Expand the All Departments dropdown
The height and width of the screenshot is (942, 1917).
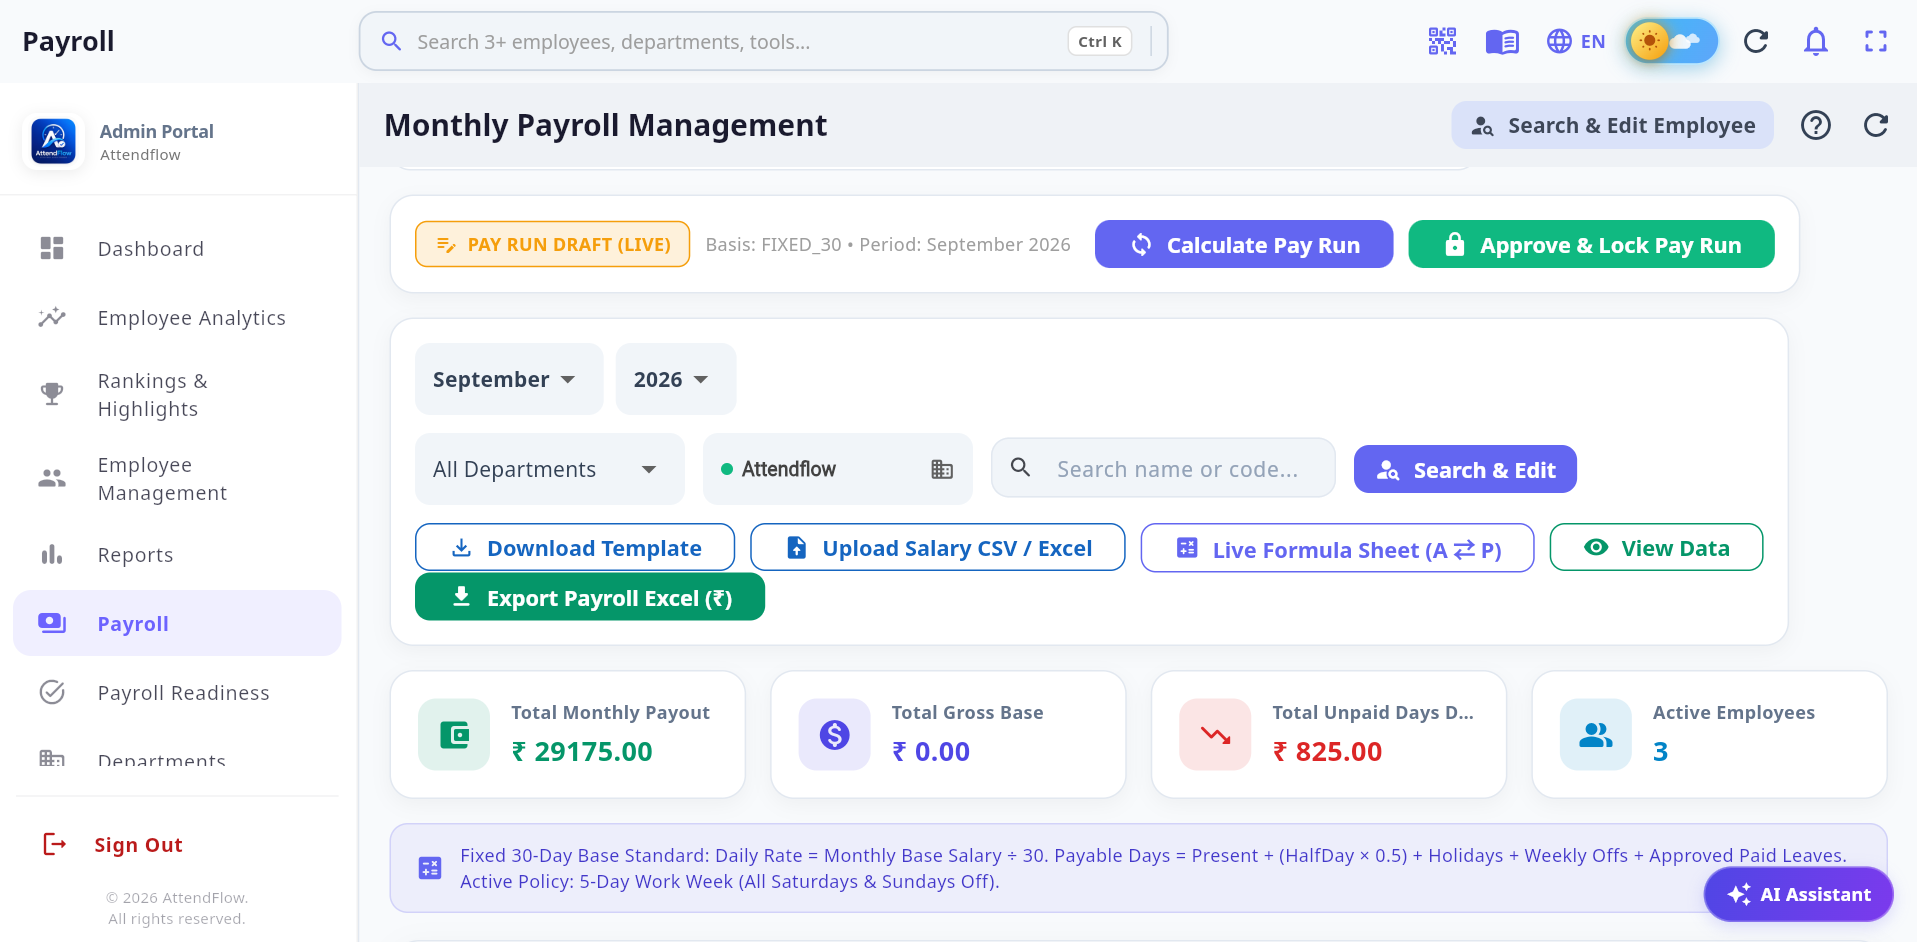click(x=550, y=469)
